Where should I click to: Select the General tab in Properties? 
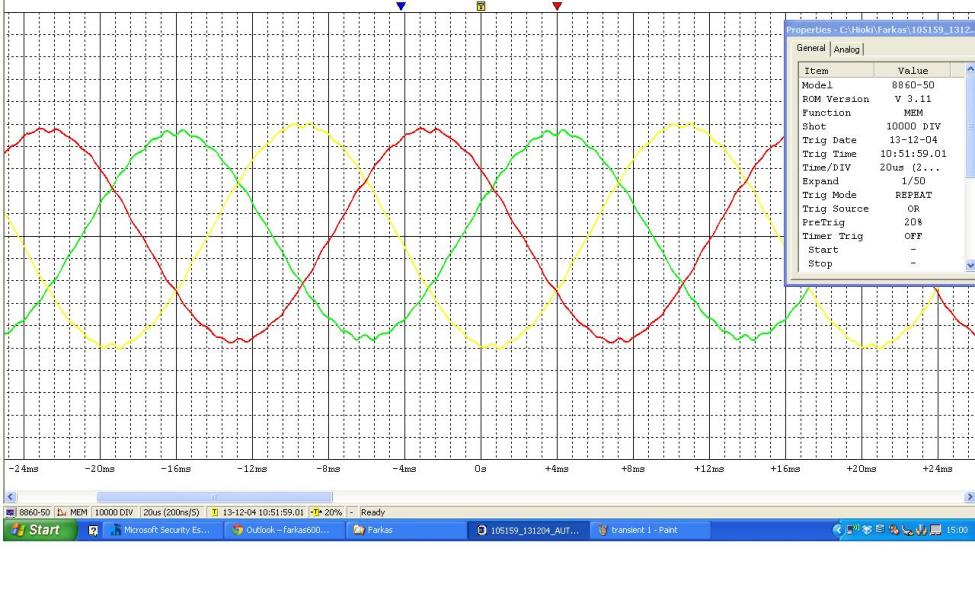tap(811, 48)
